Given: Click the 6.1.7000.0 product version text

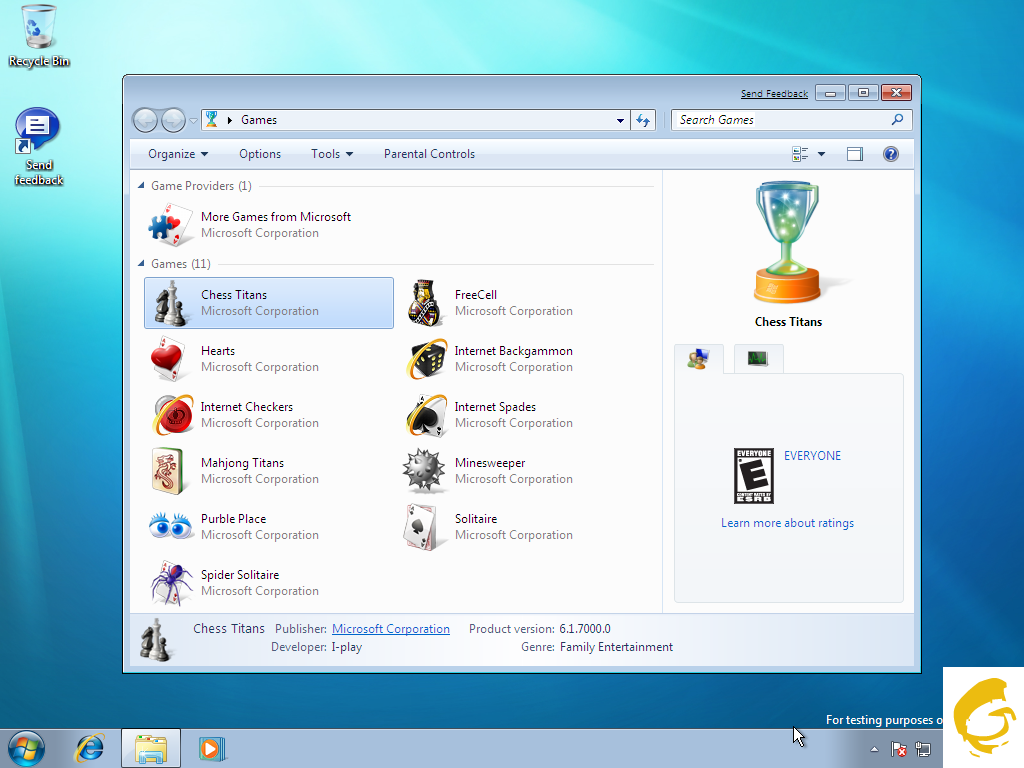Looking at the screenshot, I should pos(584,629).
